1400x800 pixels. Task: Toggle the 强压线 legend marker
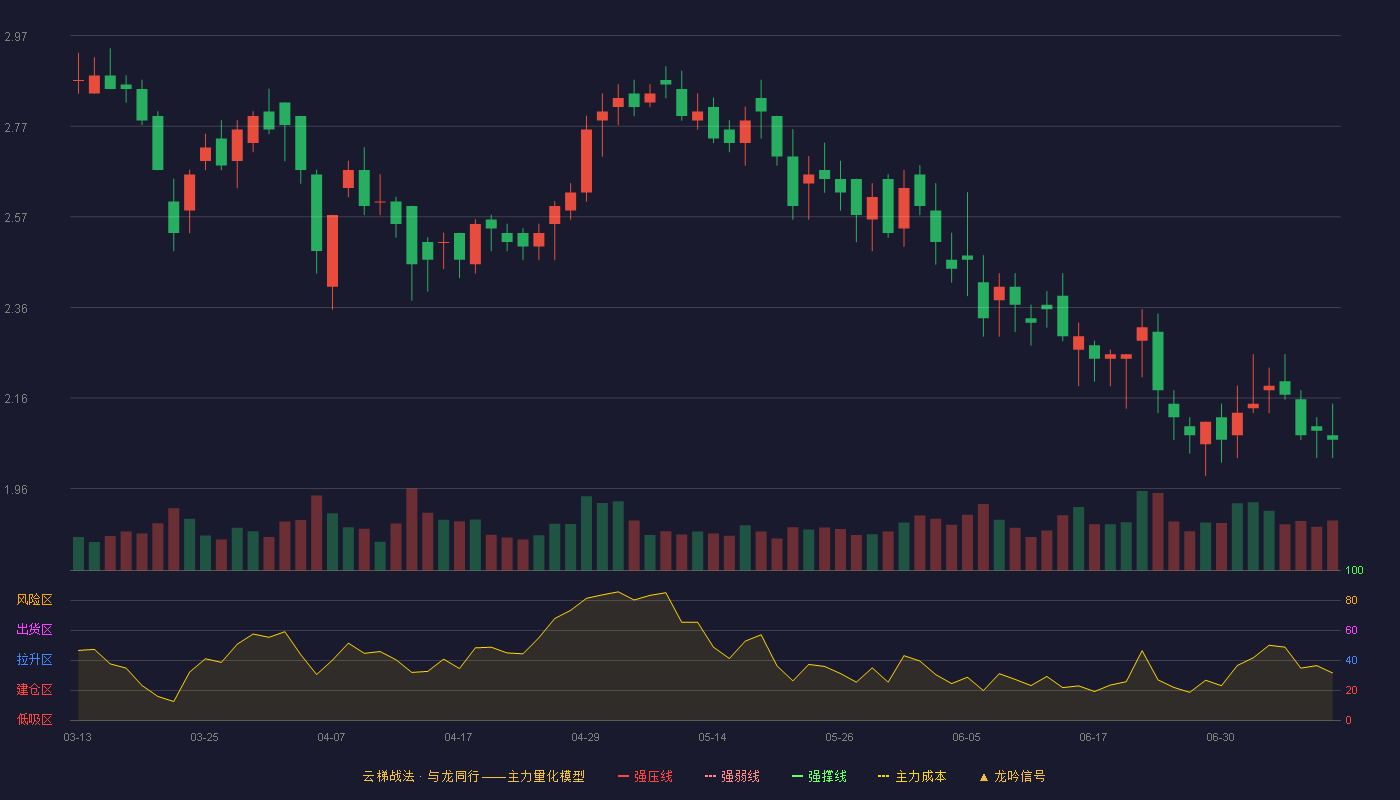[x=645, y=776]
